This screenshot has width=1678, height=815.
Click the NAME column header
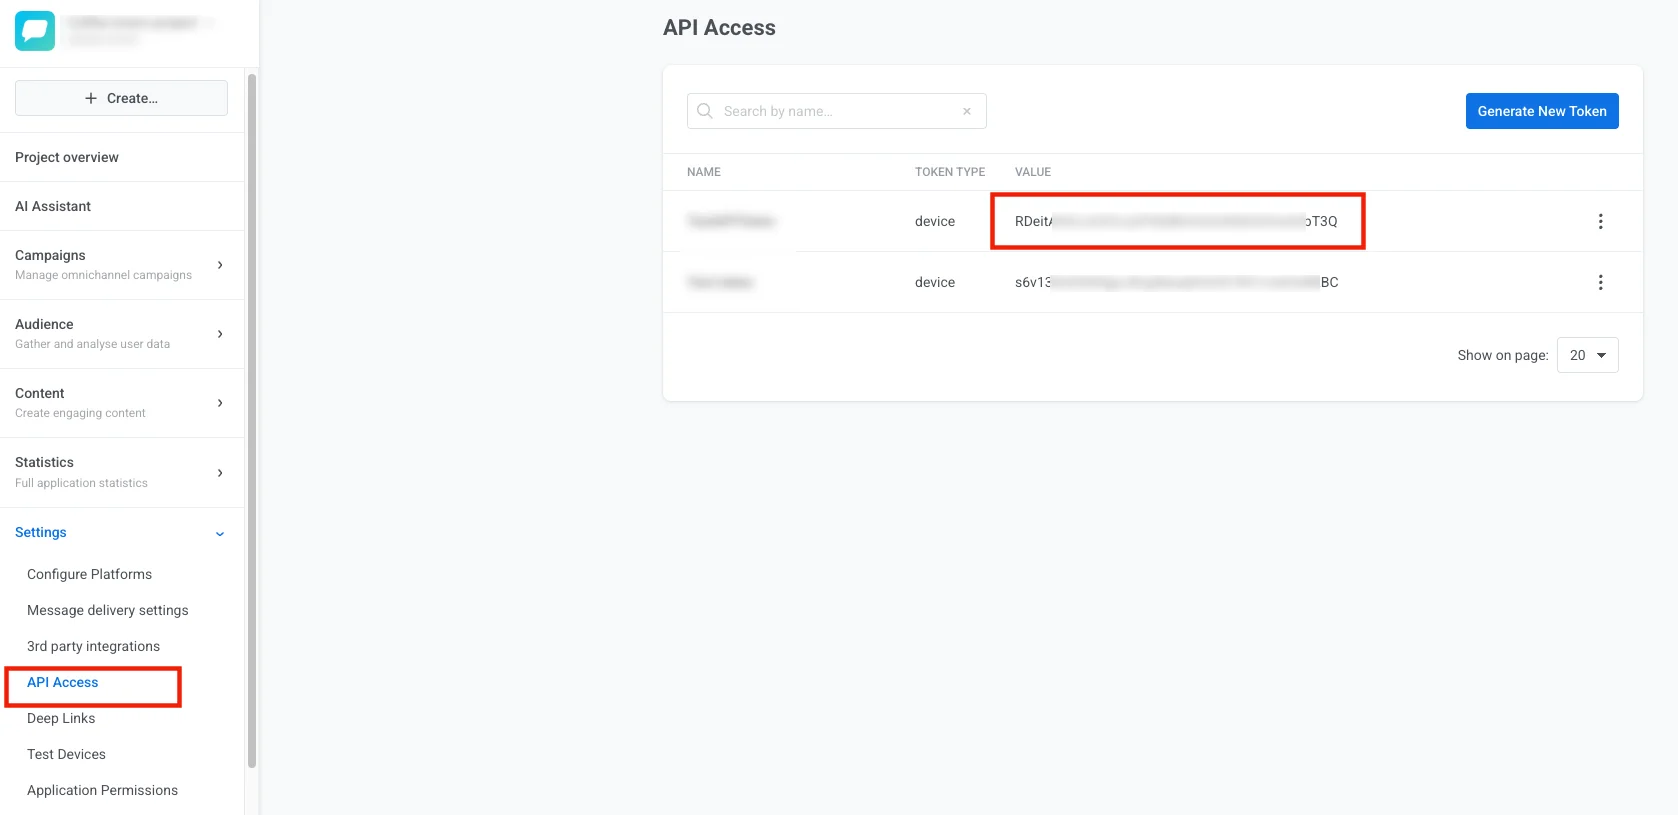click(x=704, y=172)
